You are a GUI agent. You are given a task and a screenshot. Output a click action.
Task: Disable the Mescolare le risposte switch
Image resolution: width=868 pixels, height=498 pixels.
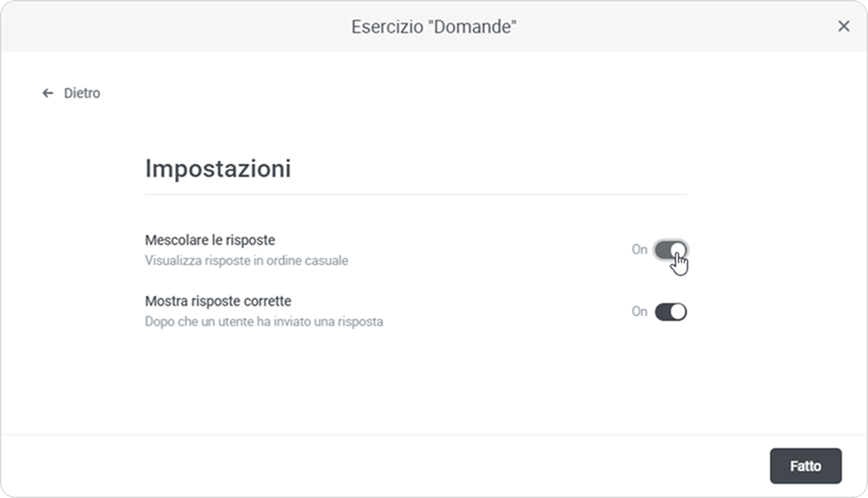pos(670,250)
